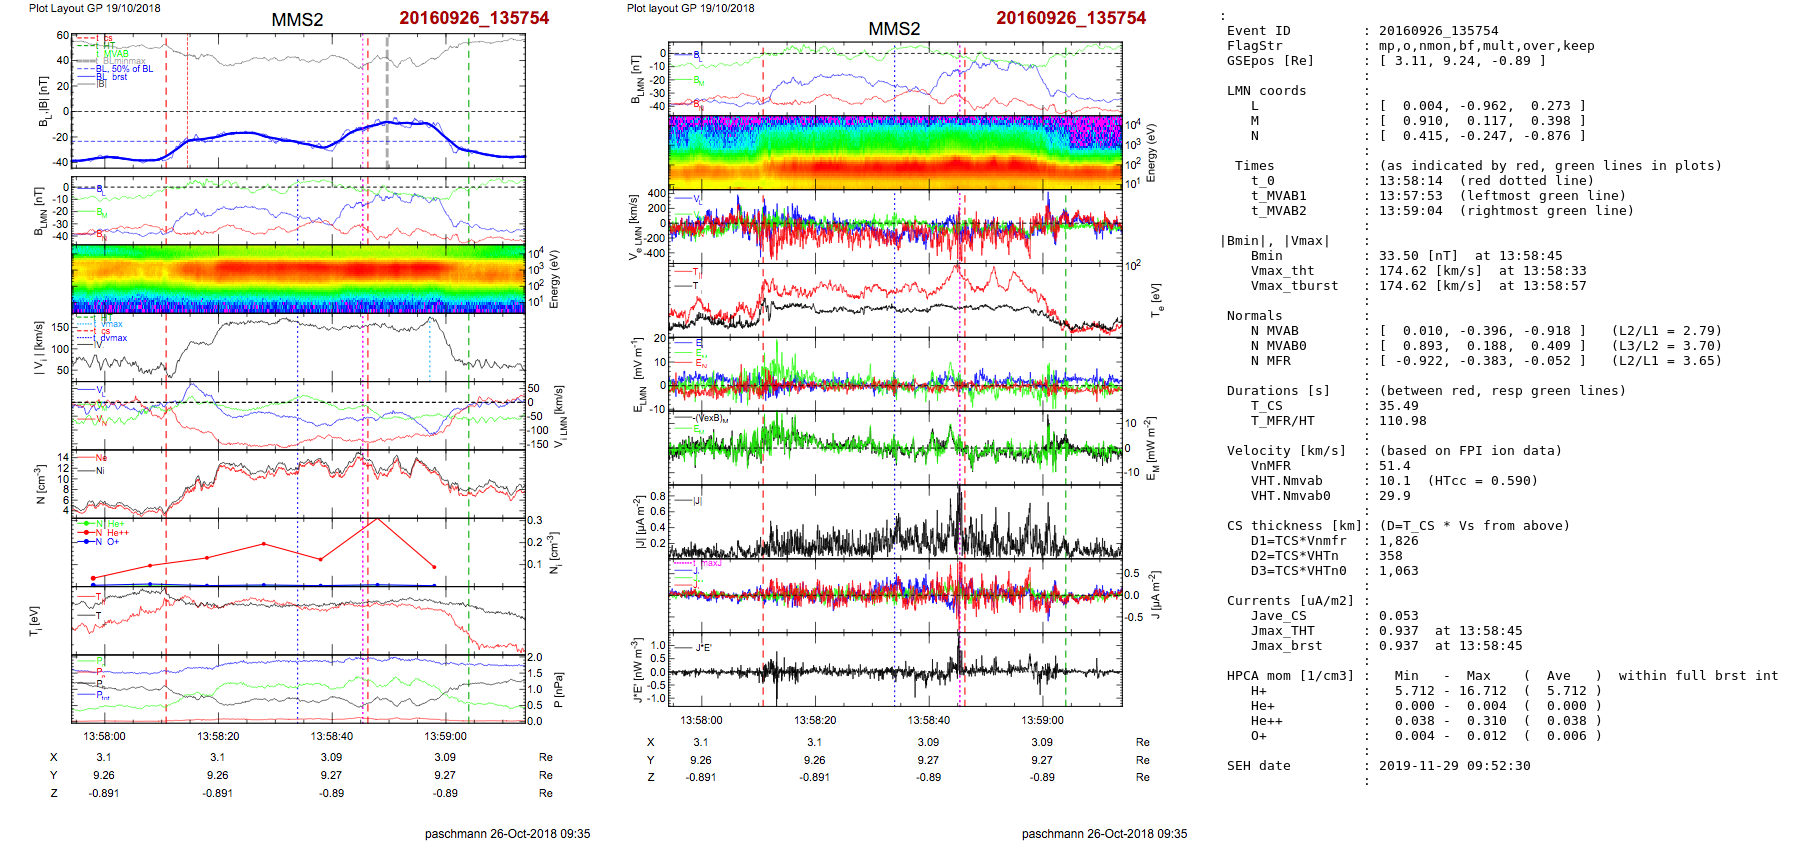This screenshot has height=841, width=1804.
Task: Select the Jave_CS value '0.053'
Action: 1399,616
